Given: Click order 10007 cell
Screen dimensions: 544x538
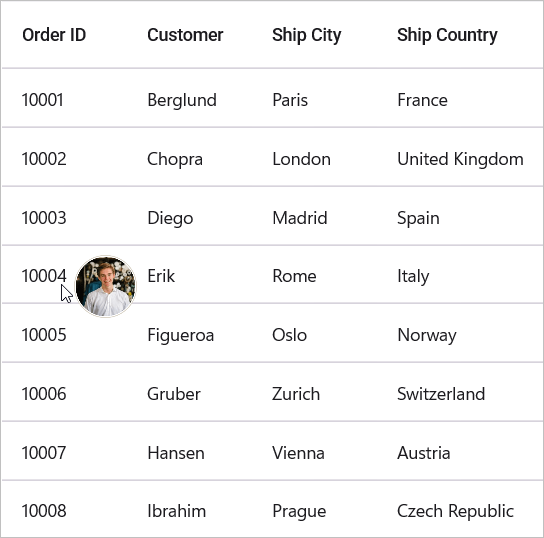Looking at the screenshot, I should 44,453.
